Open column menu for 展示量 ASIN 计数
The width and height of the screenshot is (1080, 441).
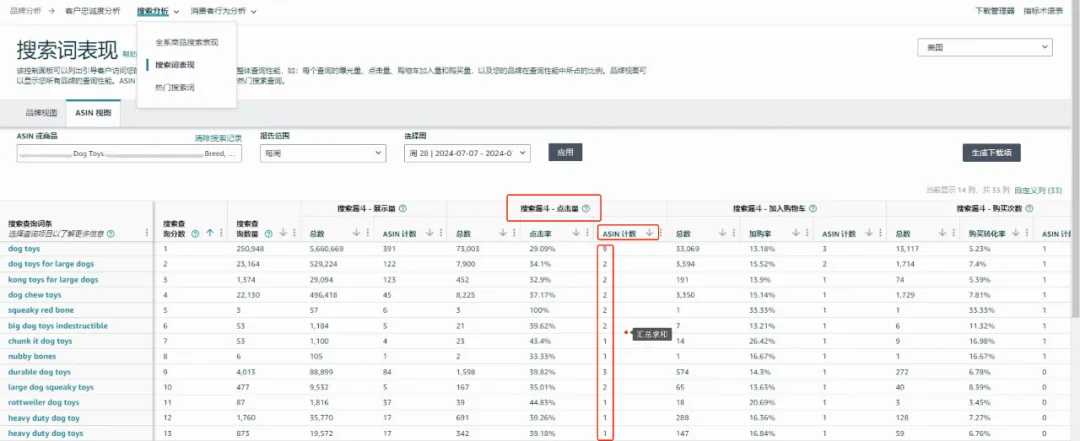pyautogui.click(x=440, y=233)
